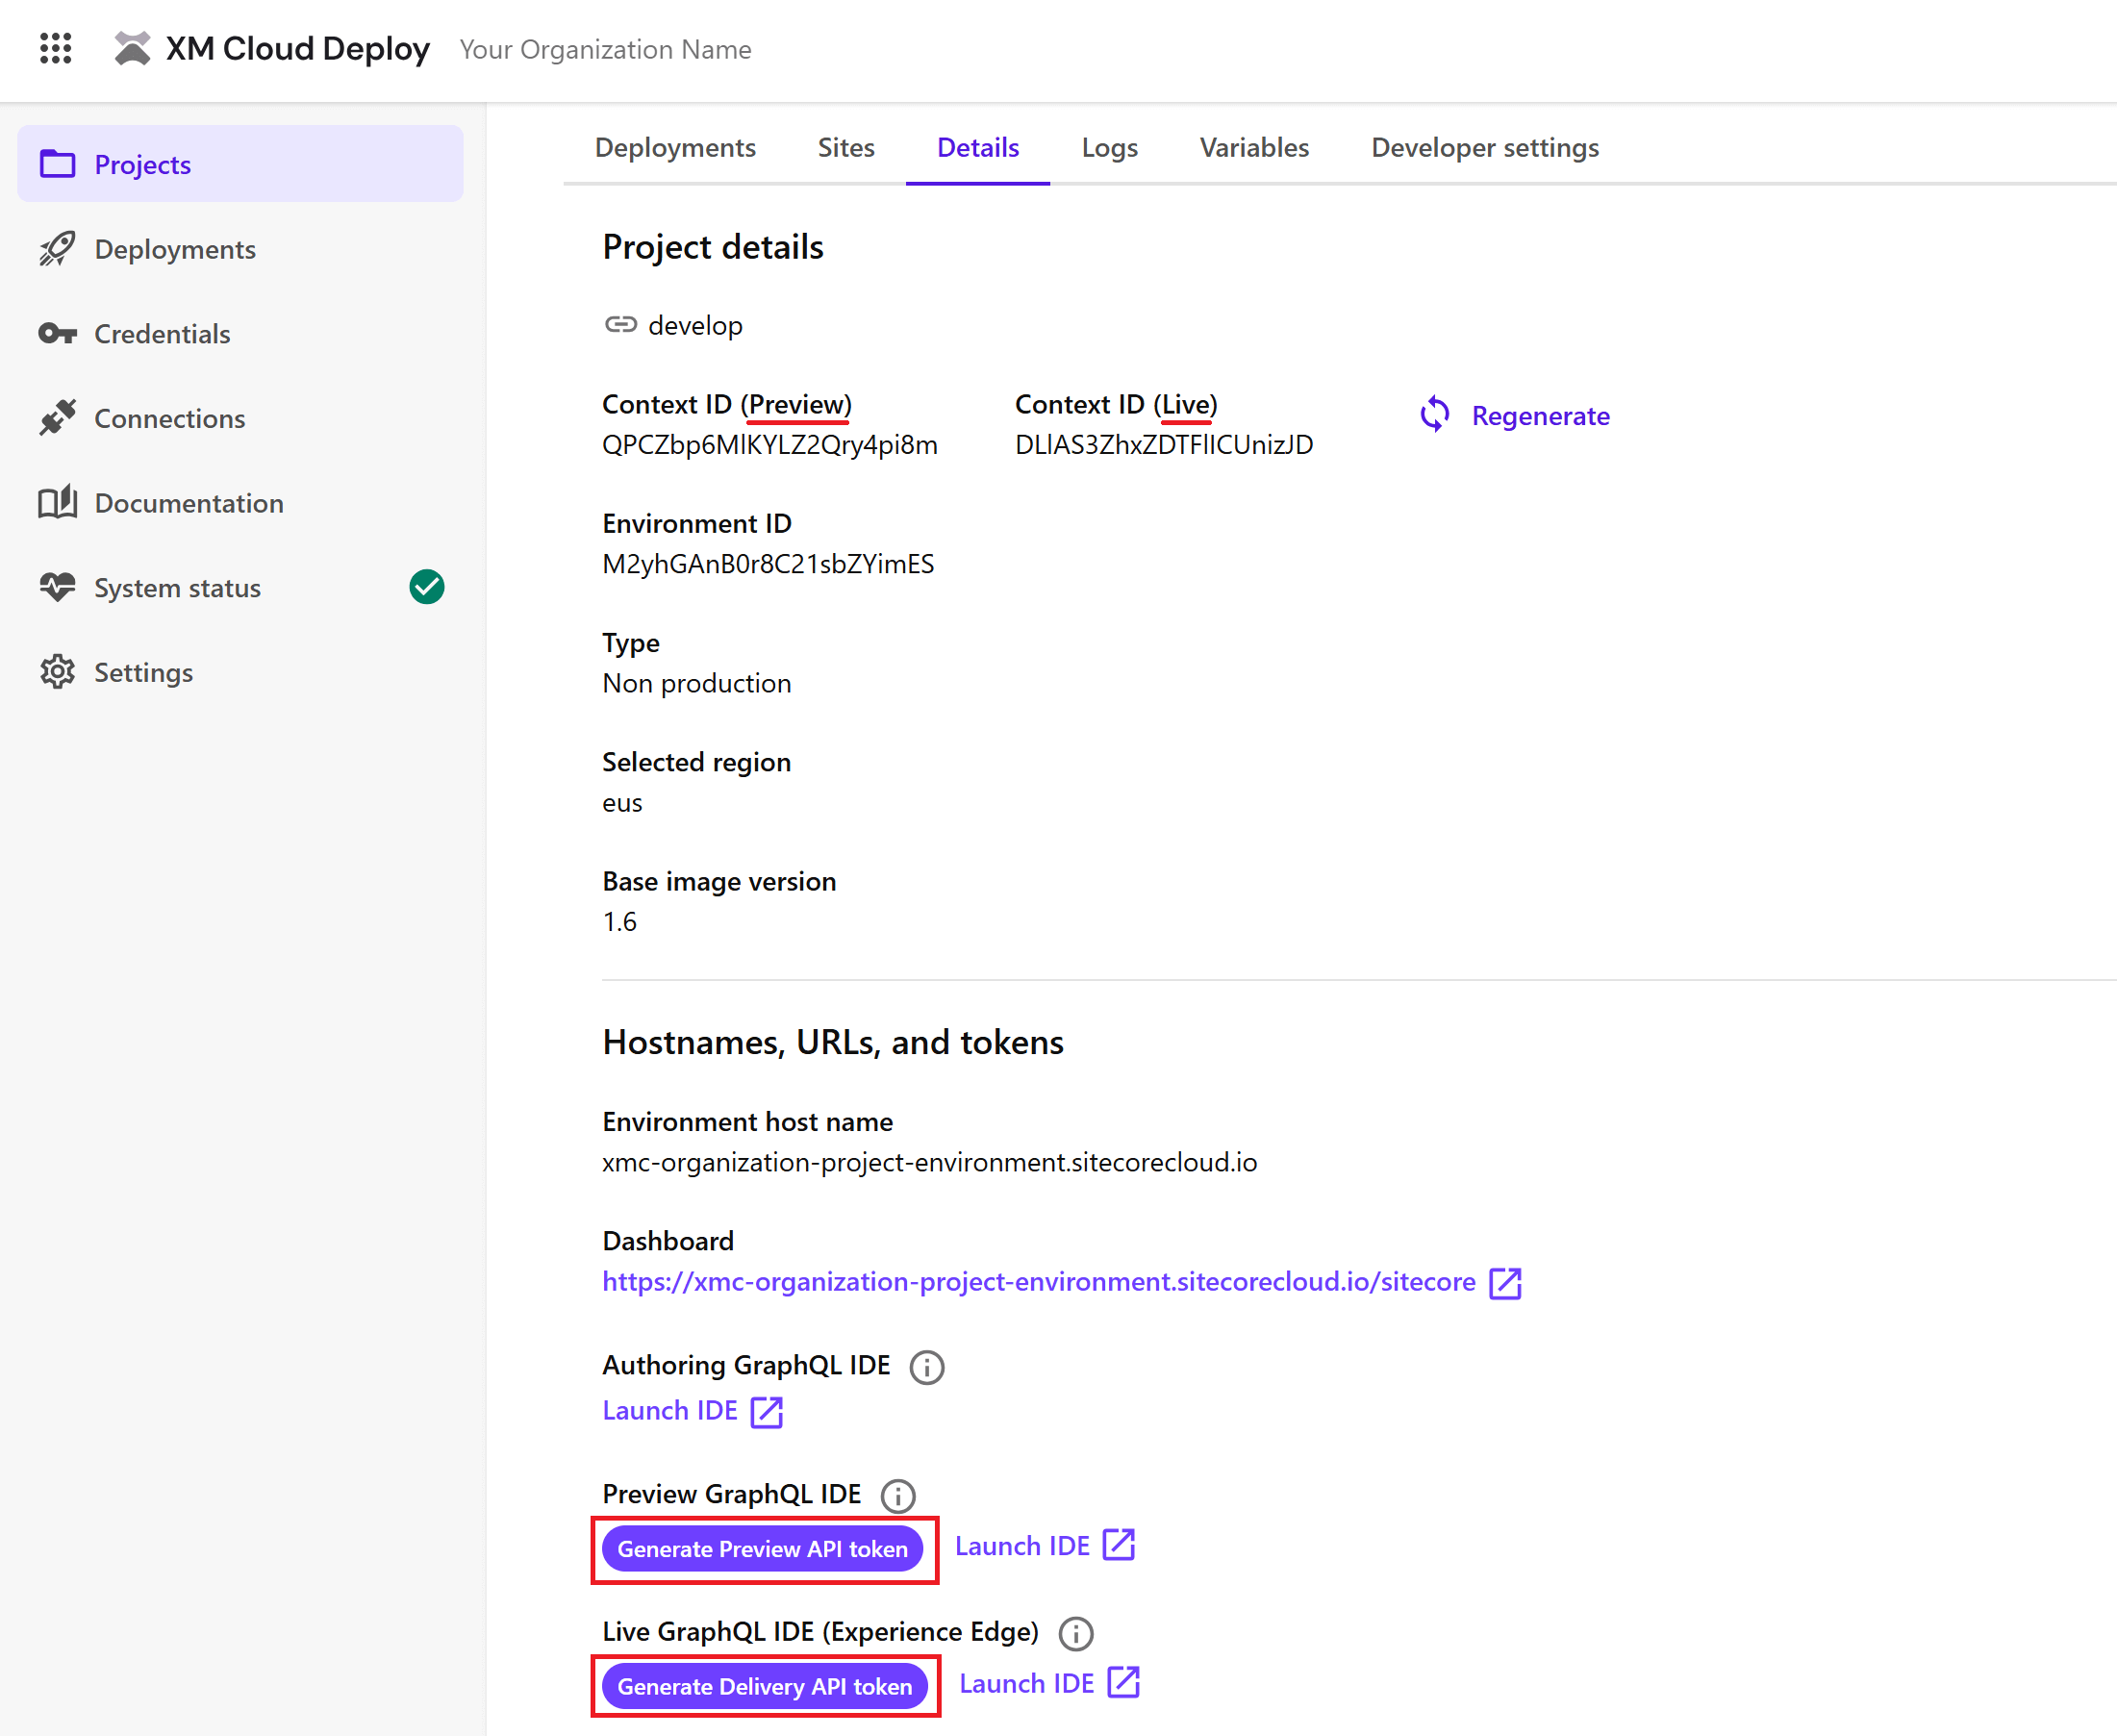The image size is (2117, 1736).
Task: Open the Dashboard sitecore URL link
Action: pyautogui.click(x=1039, y=1282)
